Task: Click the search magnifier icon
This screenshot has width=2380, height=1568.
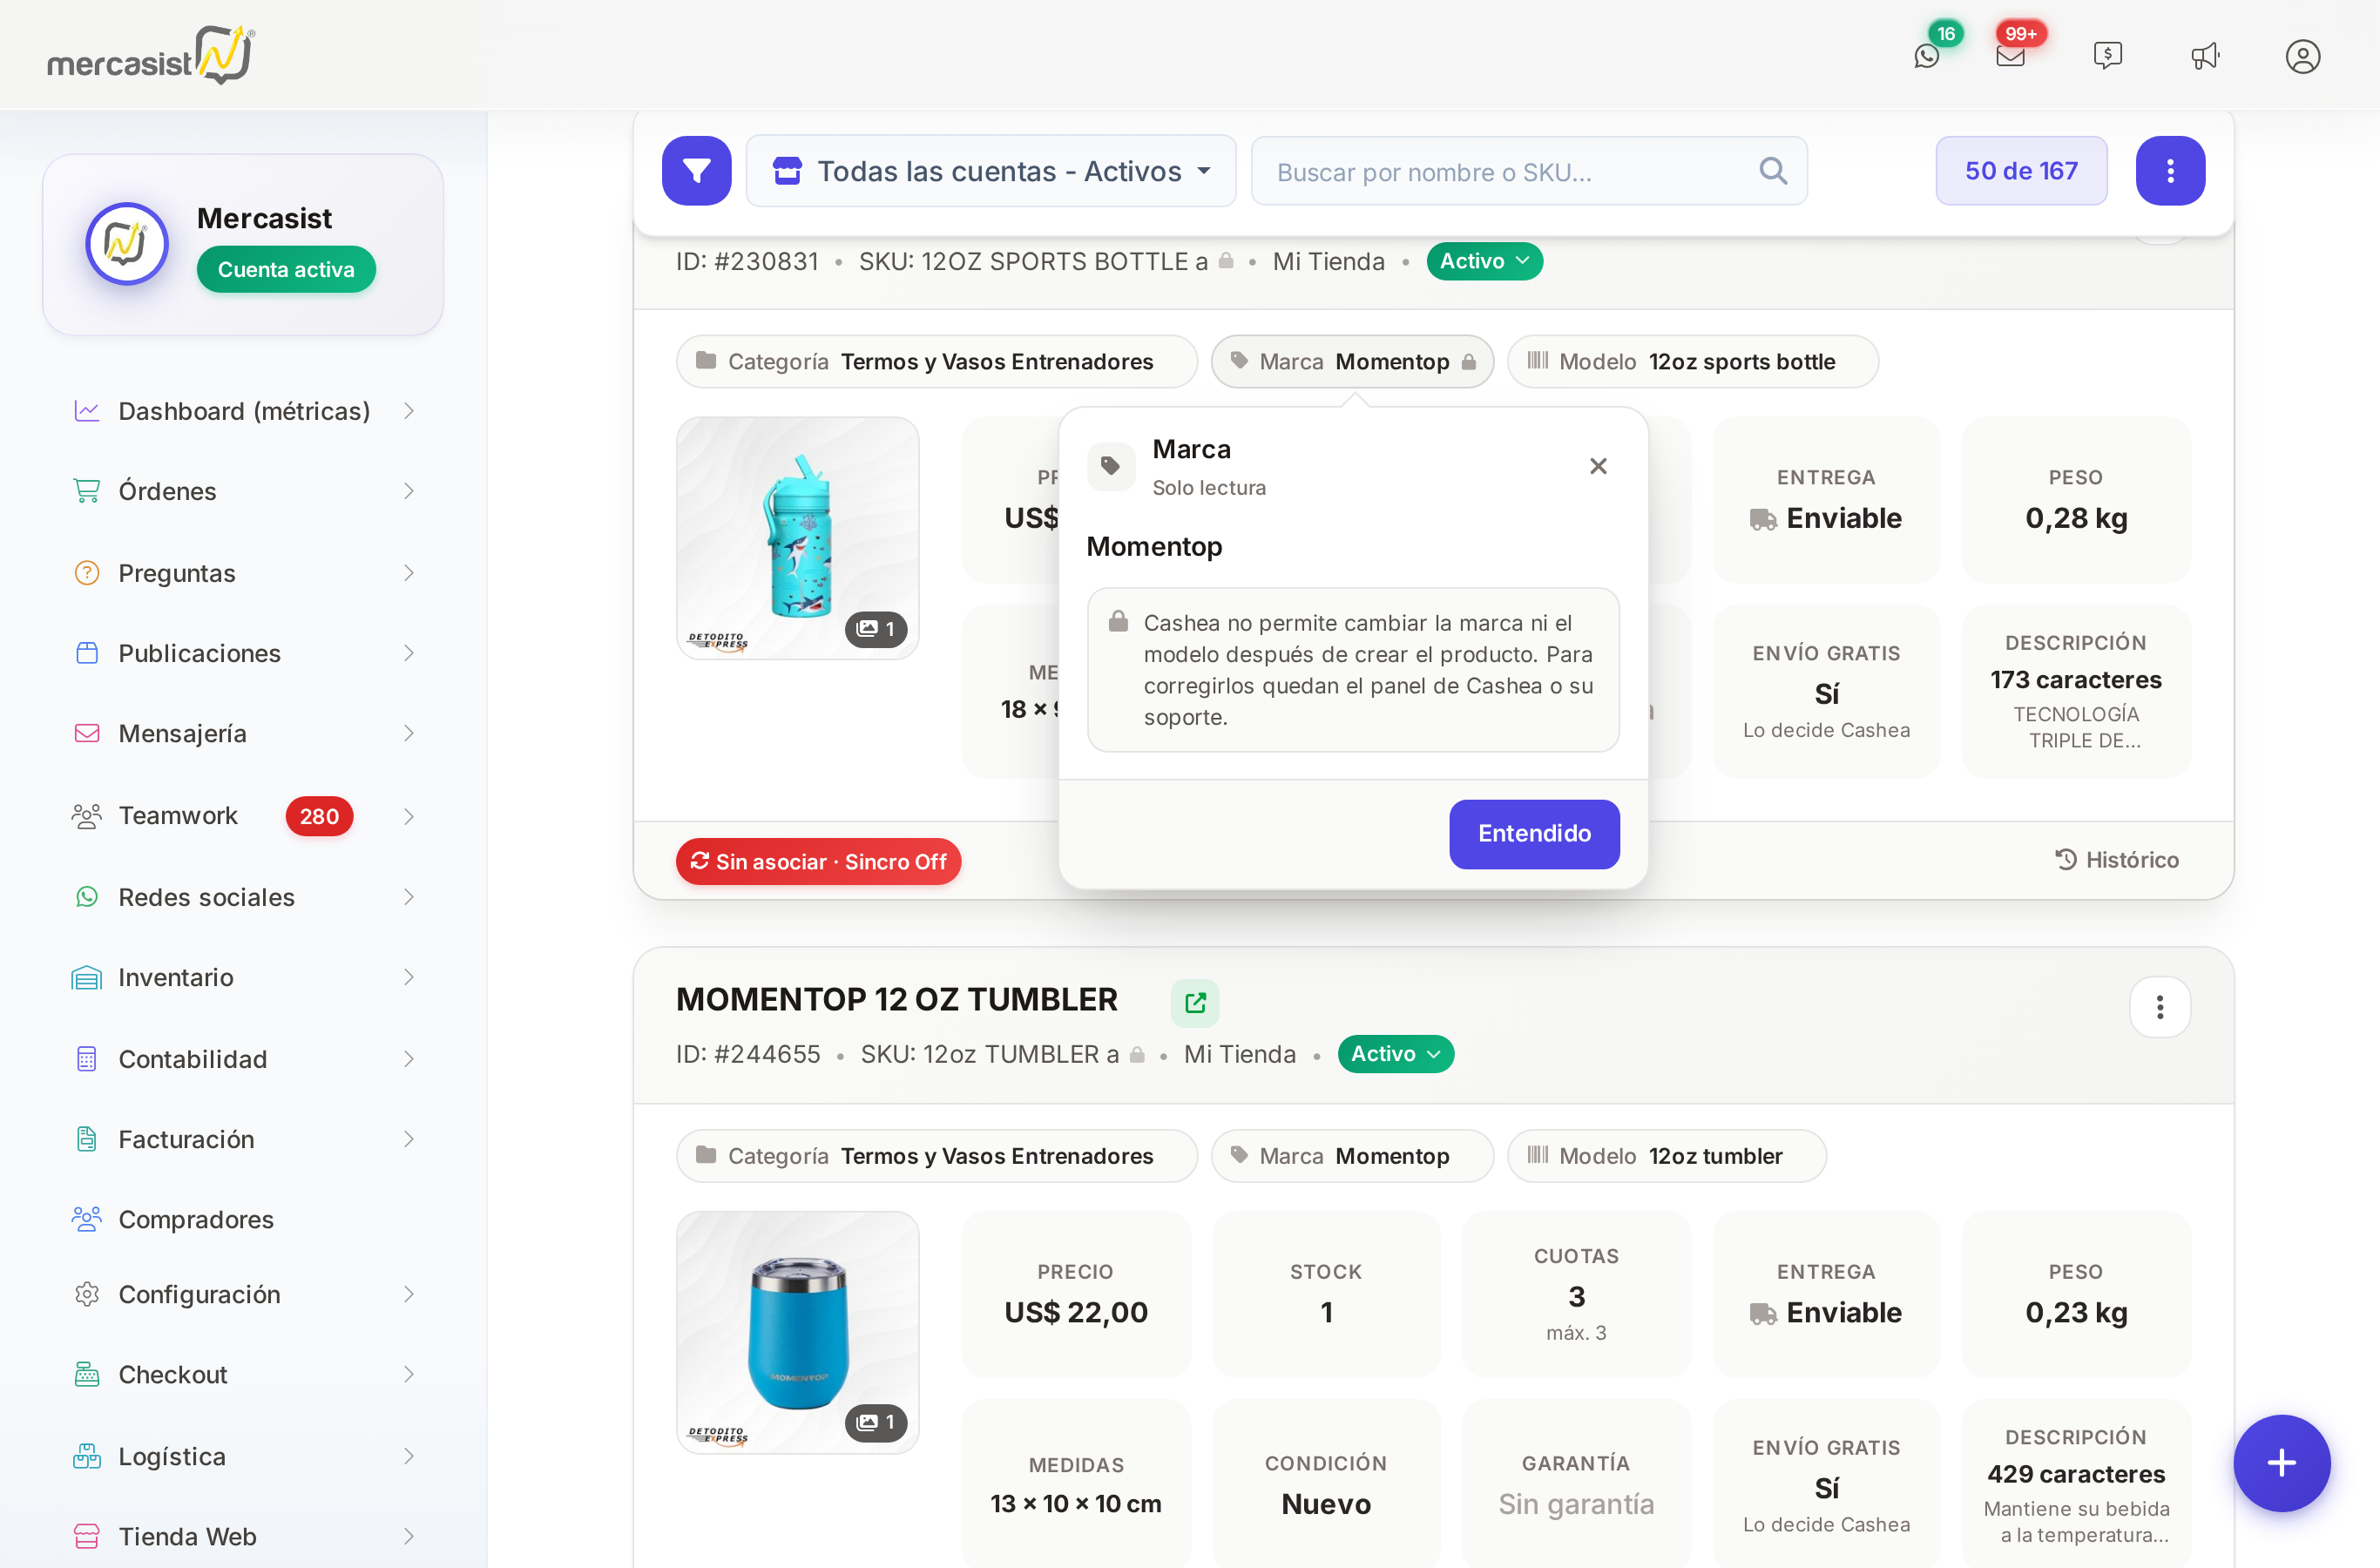Action: [1773, 171]
